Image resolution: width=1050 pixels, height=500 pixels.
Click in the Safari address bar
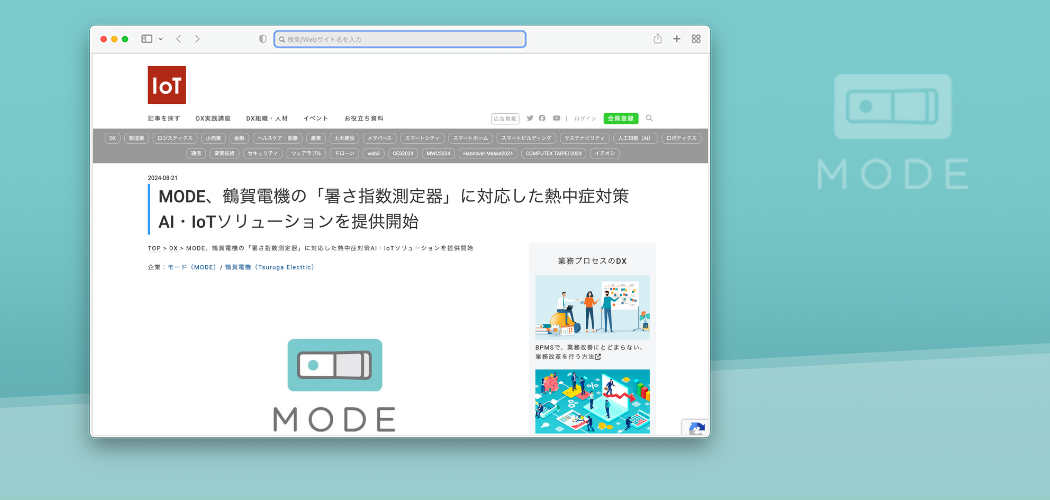[x=400, y=39]
